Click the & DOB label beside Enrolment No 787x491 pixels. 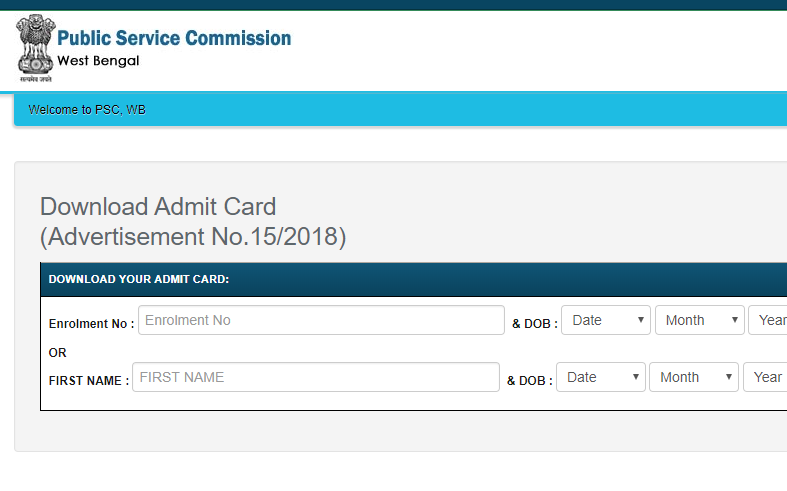534,324
